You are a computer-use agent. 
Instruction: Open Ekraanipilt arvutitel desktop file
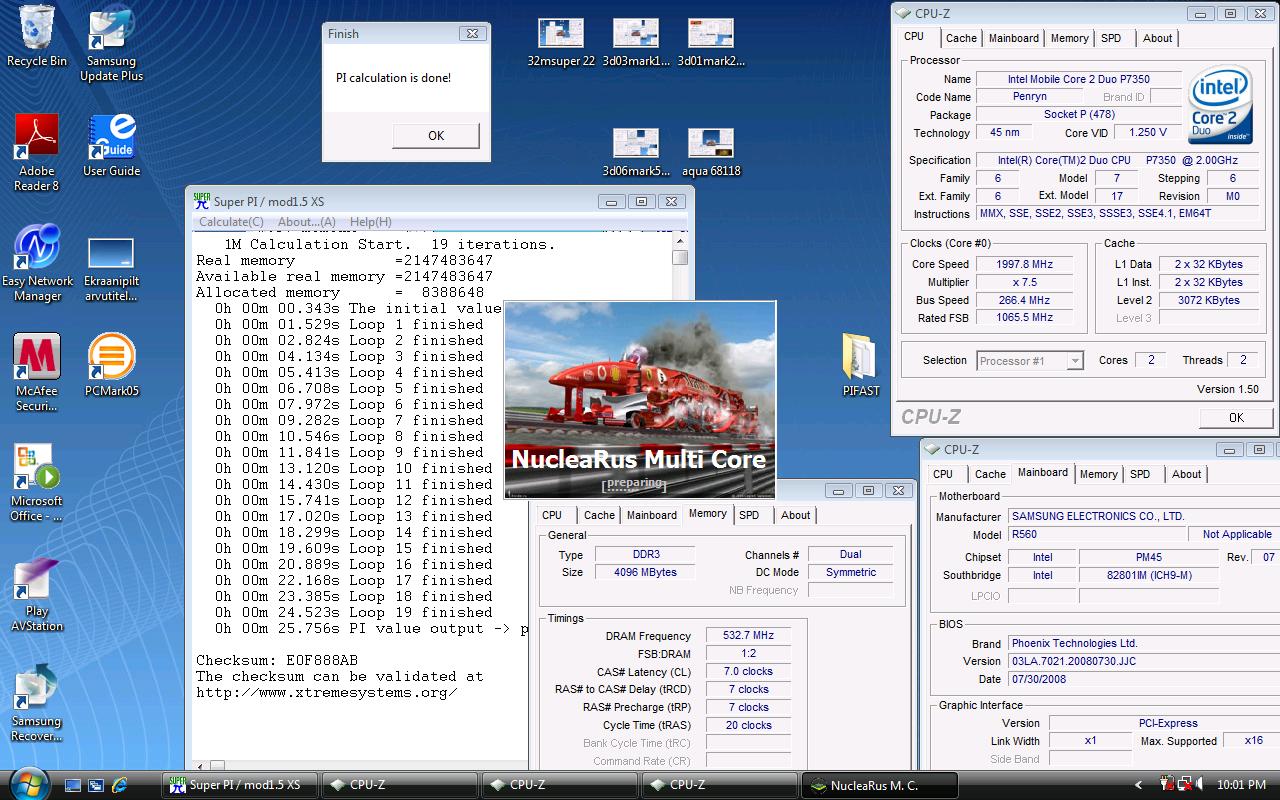coord(111,270)
